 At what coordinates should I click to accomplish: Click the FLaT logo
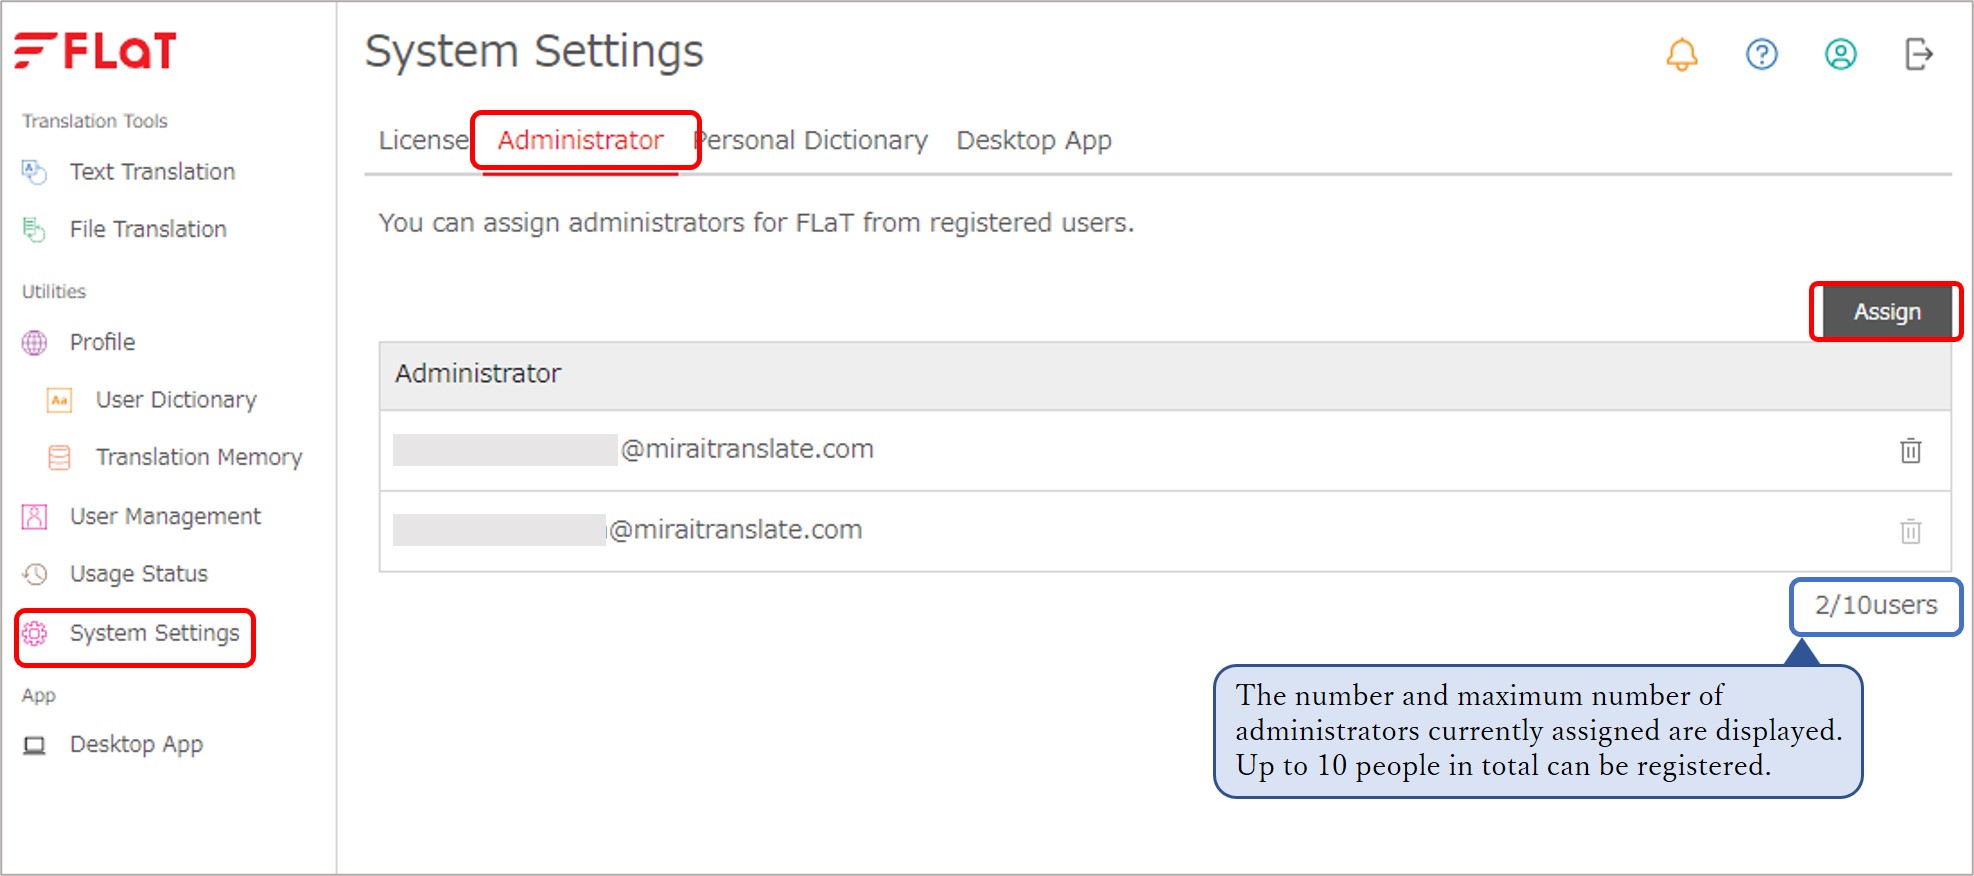coord(95,51)
